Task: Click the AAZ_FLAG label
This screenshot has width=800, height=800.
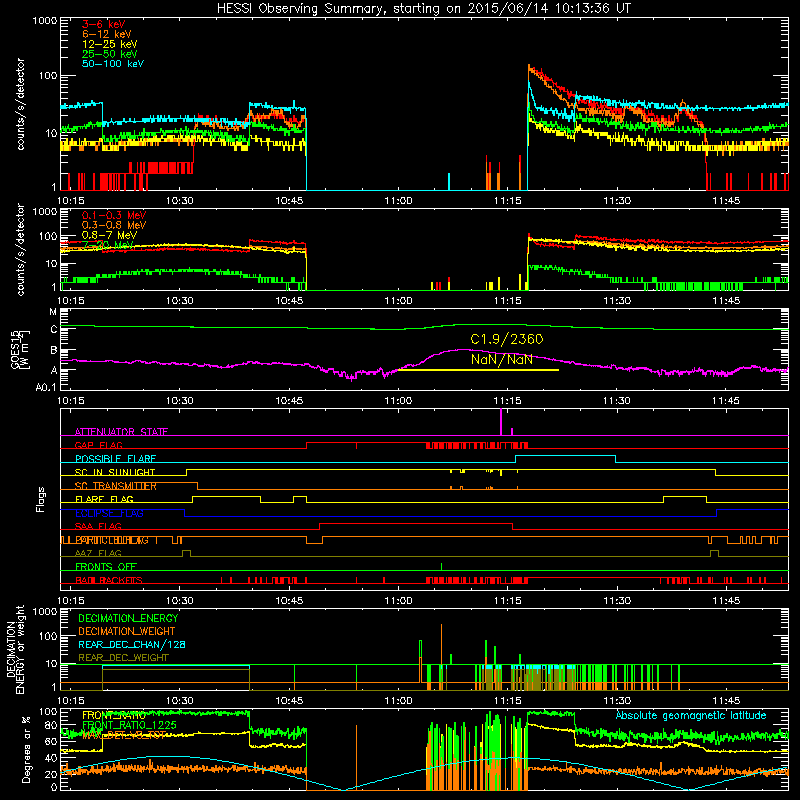Action: point(98,553)
